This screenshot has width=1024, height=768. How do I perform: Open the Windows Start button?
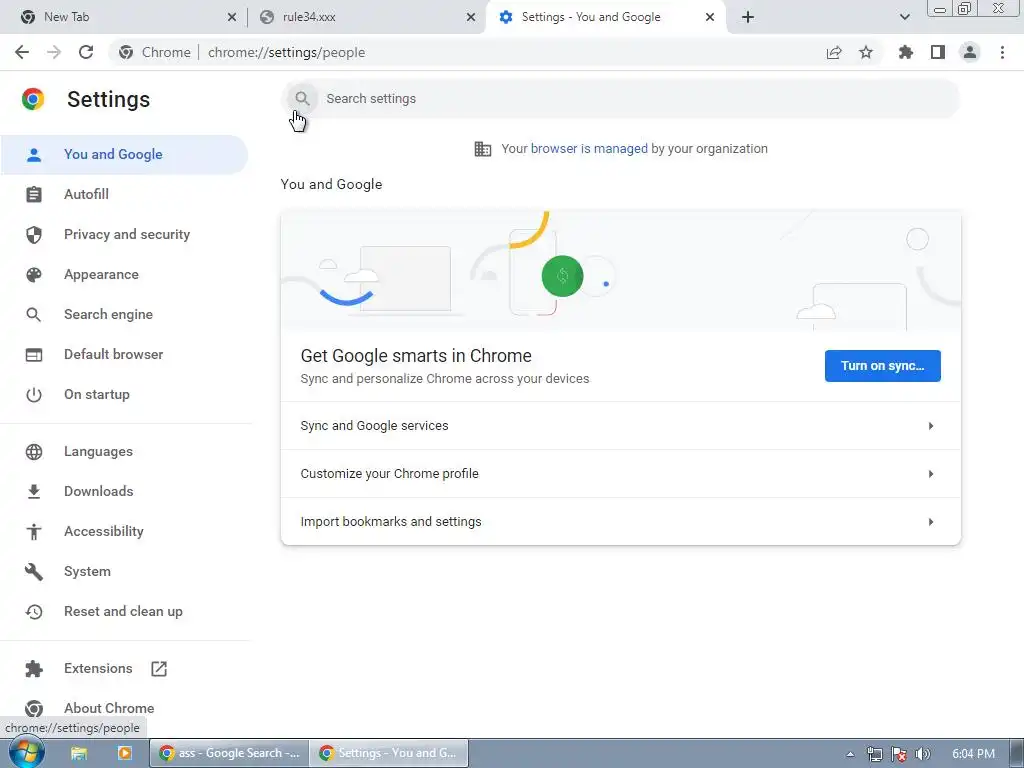26,753
